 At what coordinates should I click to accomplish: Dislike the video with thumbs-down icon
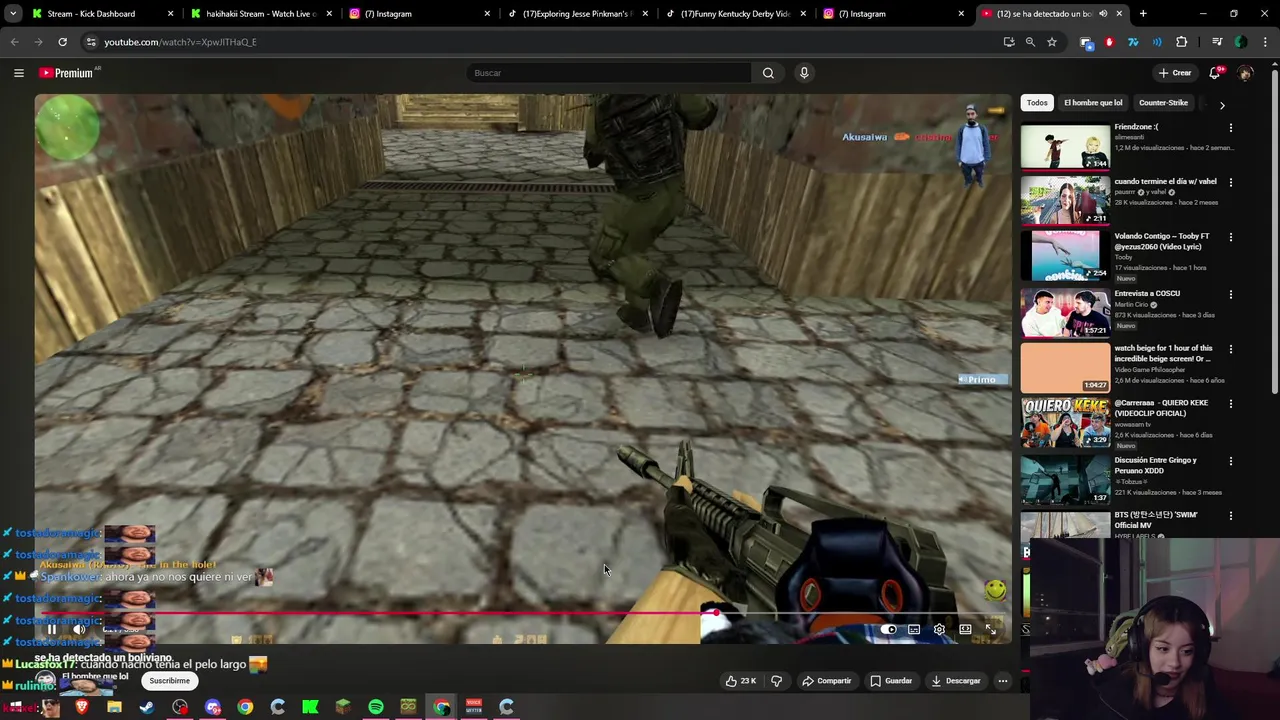click(776, 681)
